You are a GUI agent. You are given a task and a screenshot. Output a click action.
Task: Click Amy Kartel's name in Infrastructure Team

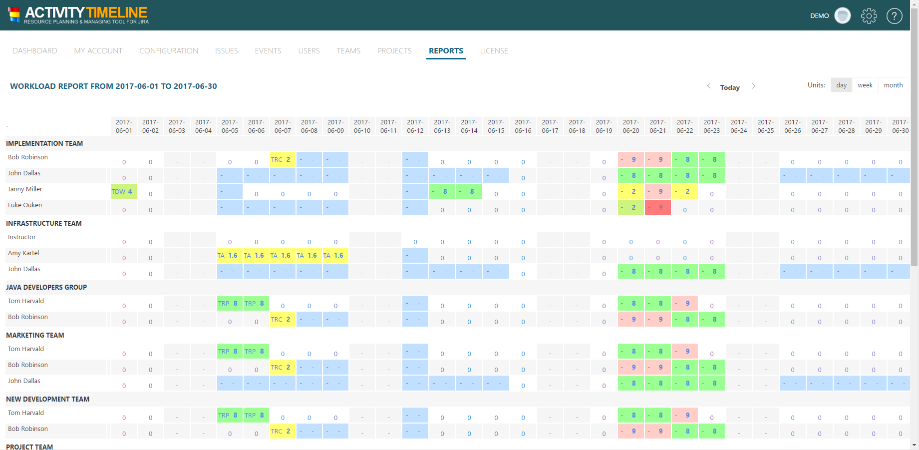click(22, 253)
